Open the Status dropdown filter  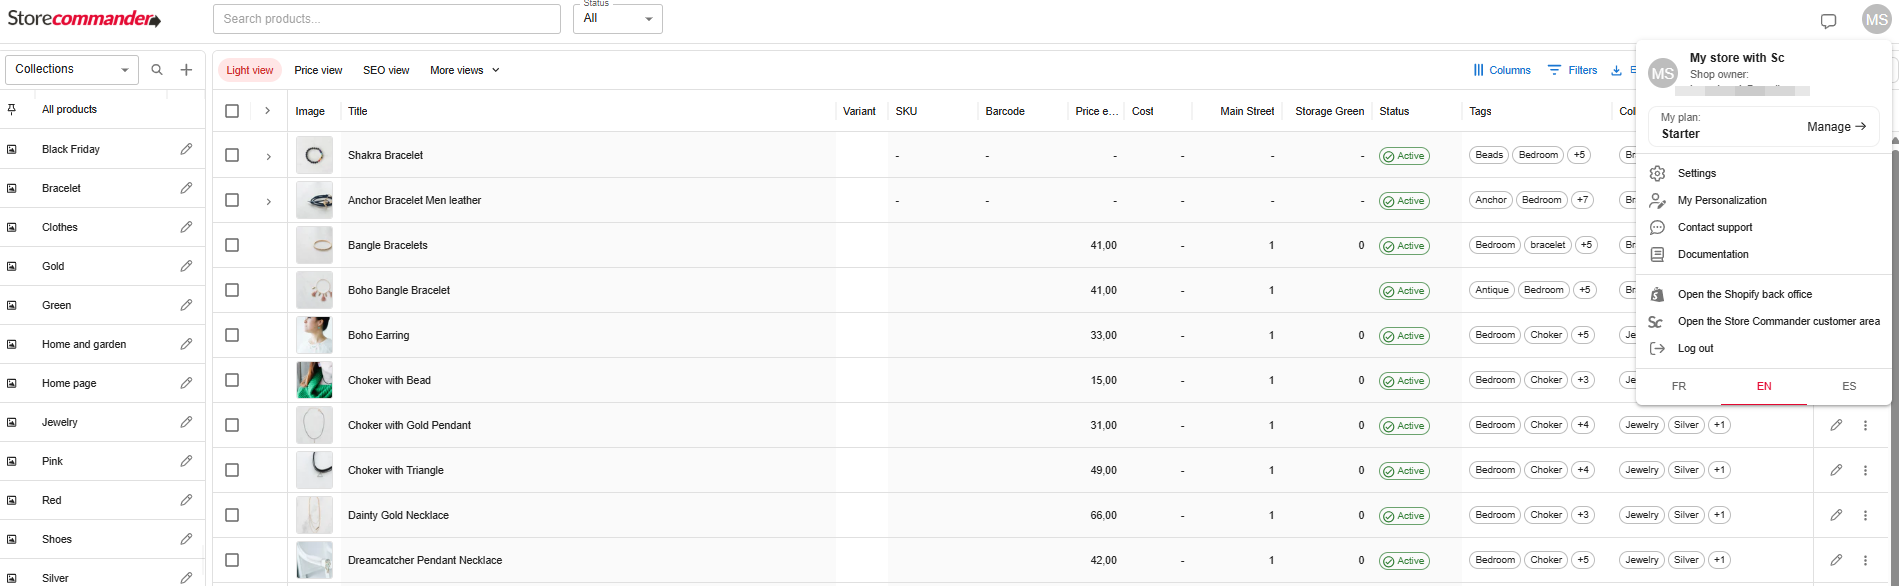(617, 19)
